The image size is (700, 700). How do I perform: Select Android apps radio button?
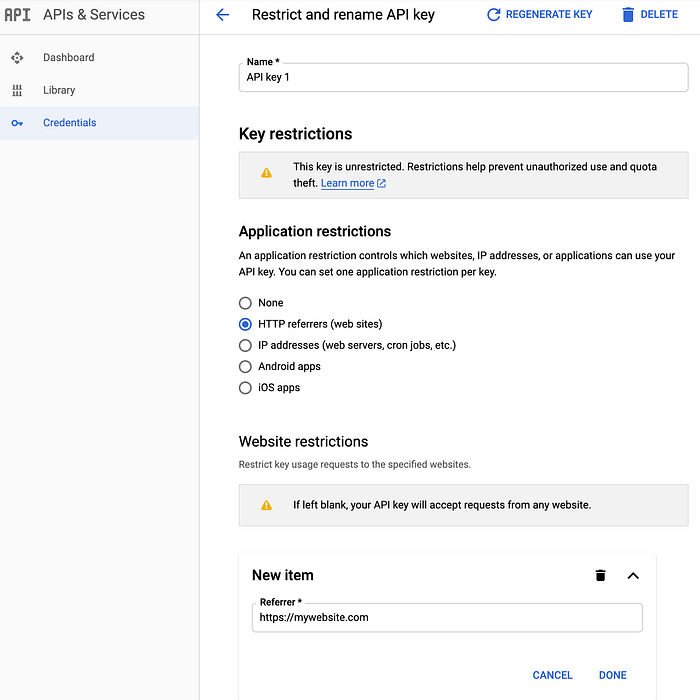pyautogui.click(x=246, y=366)
